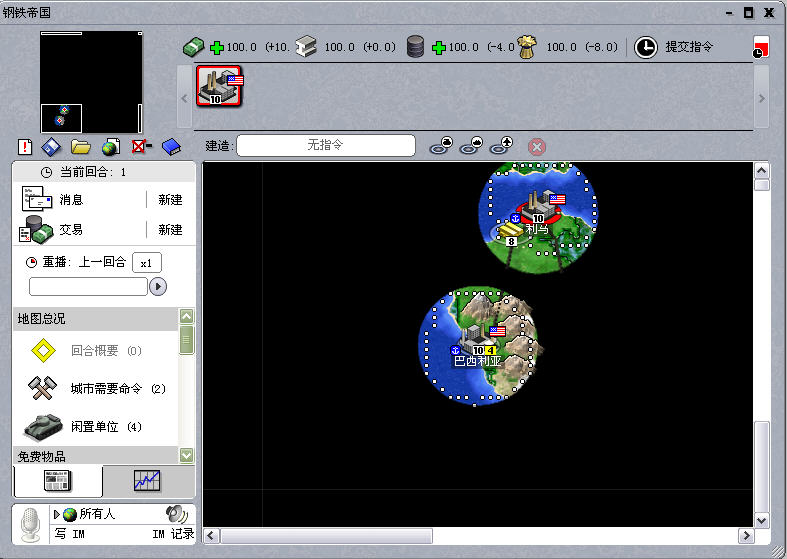Open the 消息 messages envelope icon
The image size is (787, 559).
(x=37, y=199)
